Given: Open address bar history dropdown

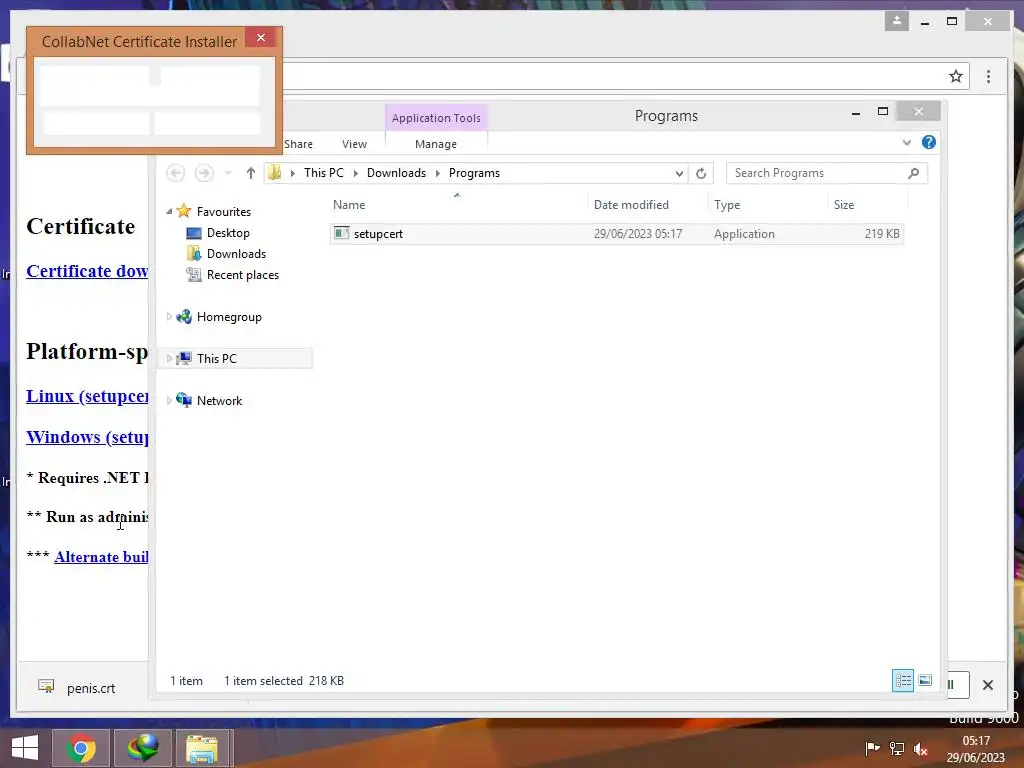Looking at the screenshot, I should pos(679,173).
